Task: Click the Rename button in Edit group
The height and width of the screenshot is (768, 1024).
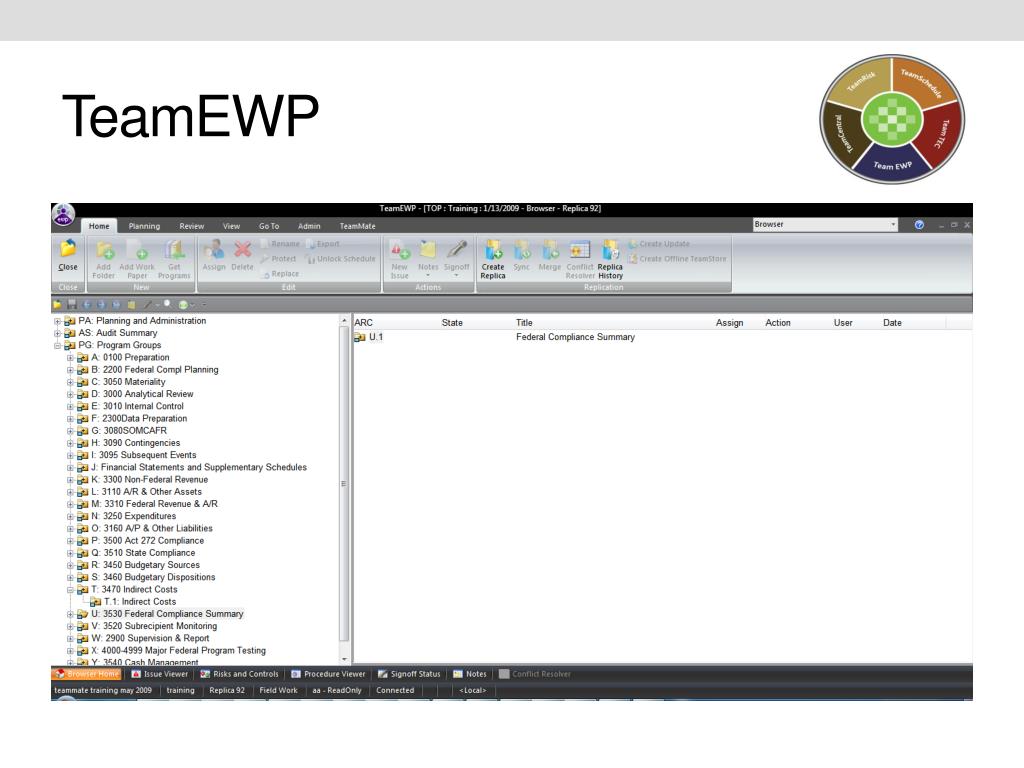Action: click(x=281, y=244)
